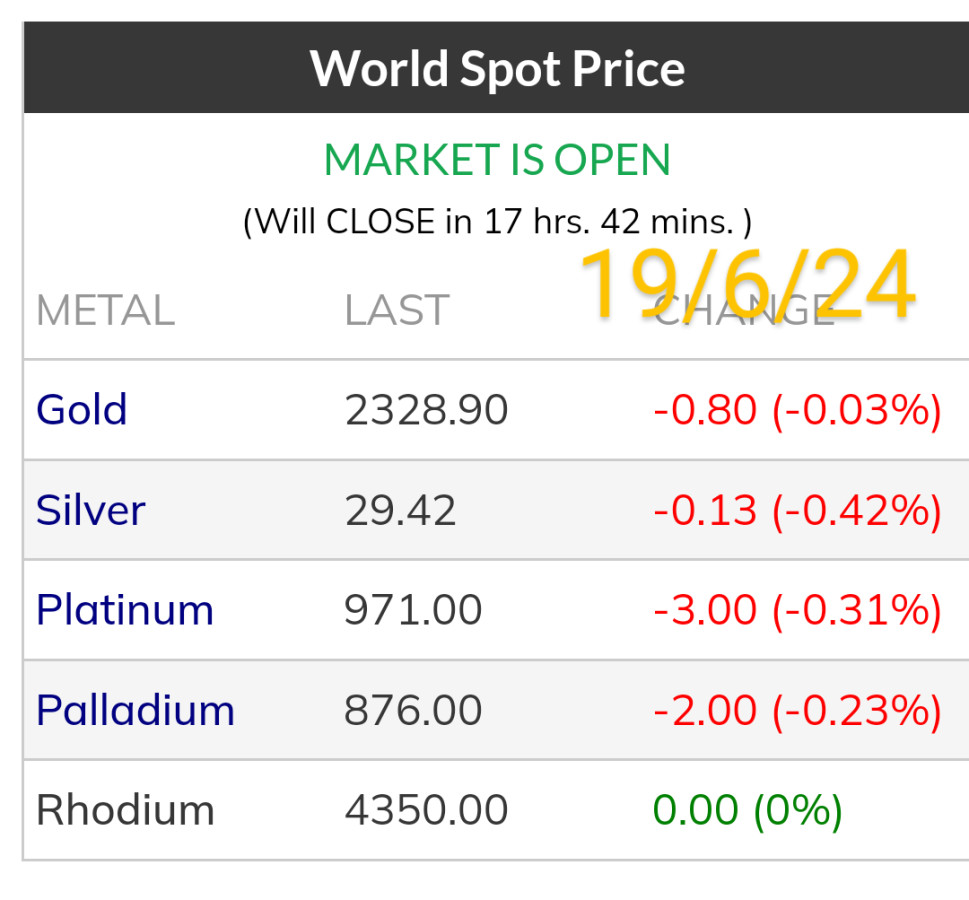Viewport: 969px width, 900px height.
Task: Click Rhodium last price 4350.00
Action: pyautogui.click(x=426, y=810)
